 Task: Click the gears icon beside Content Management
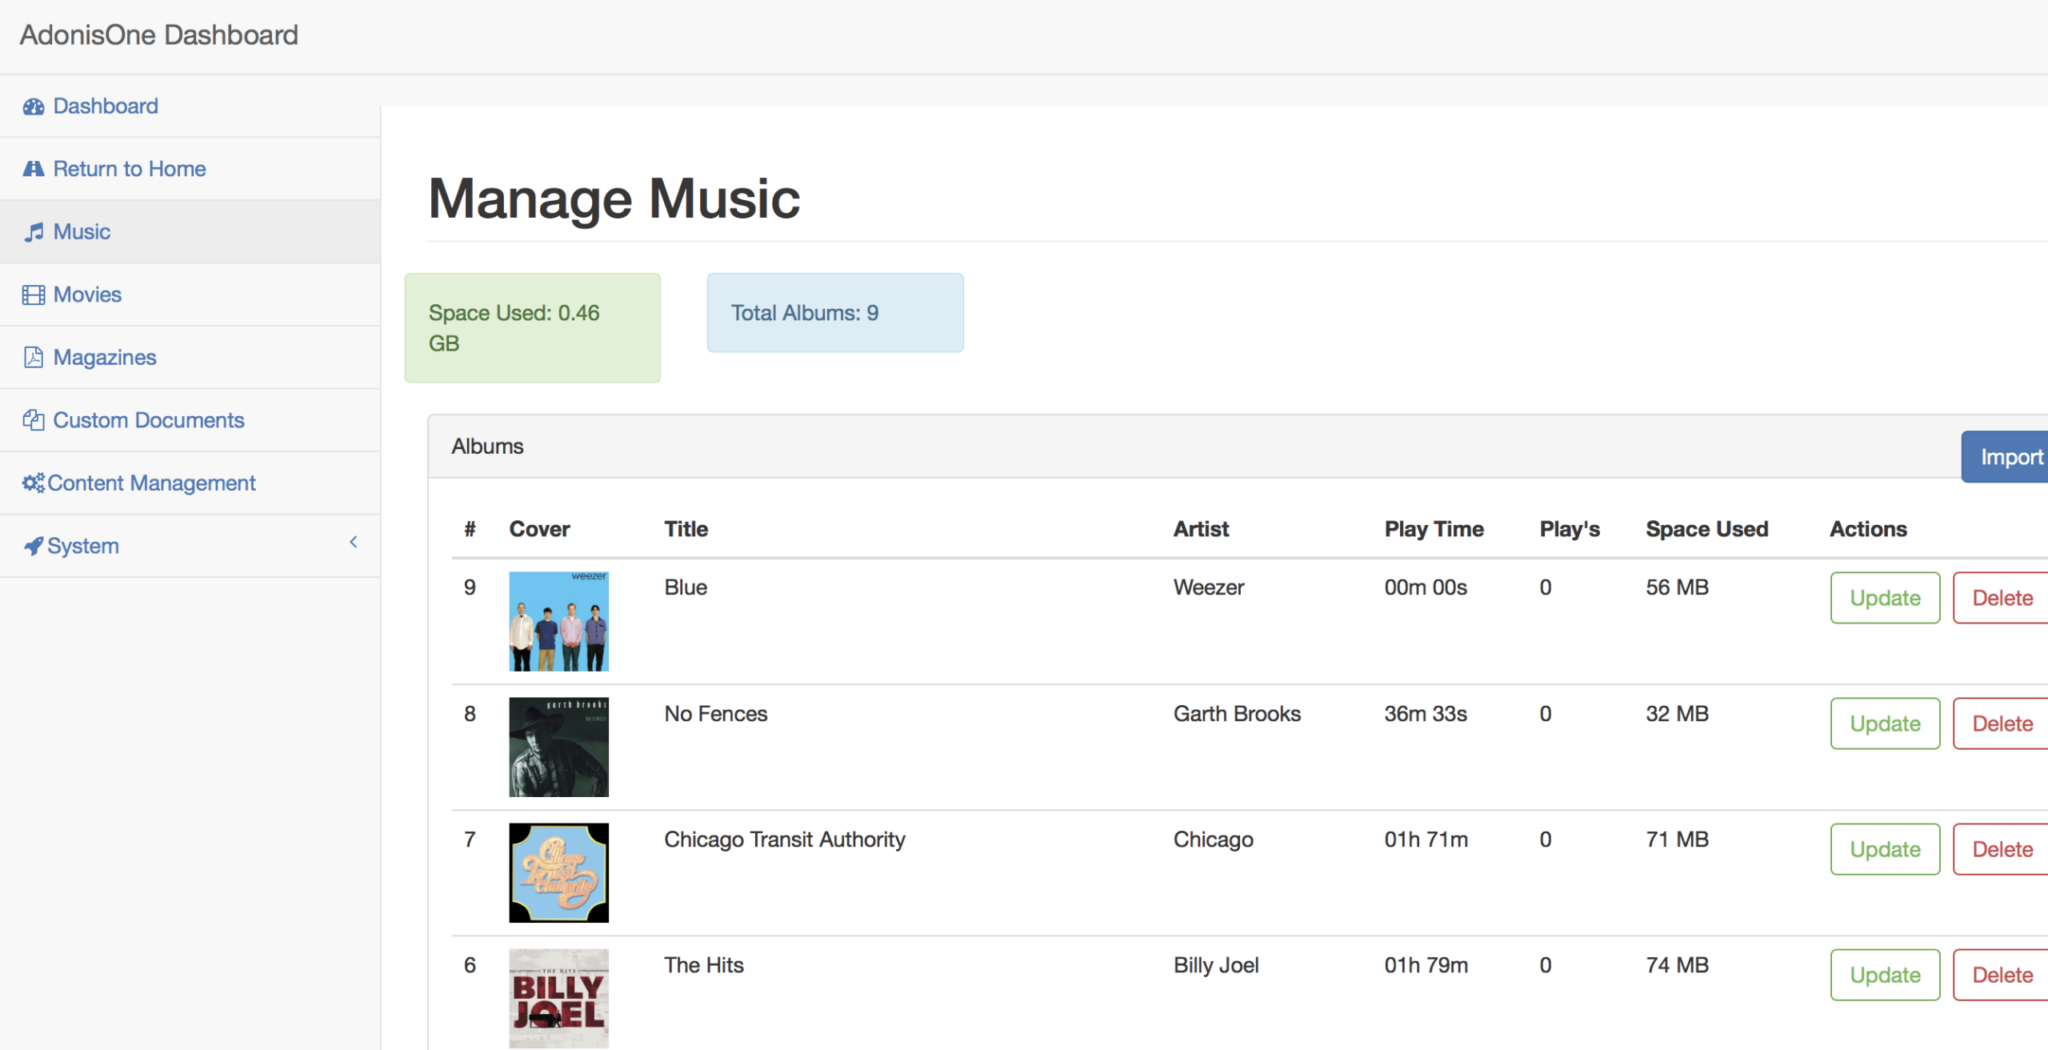[x=34, y=484]
